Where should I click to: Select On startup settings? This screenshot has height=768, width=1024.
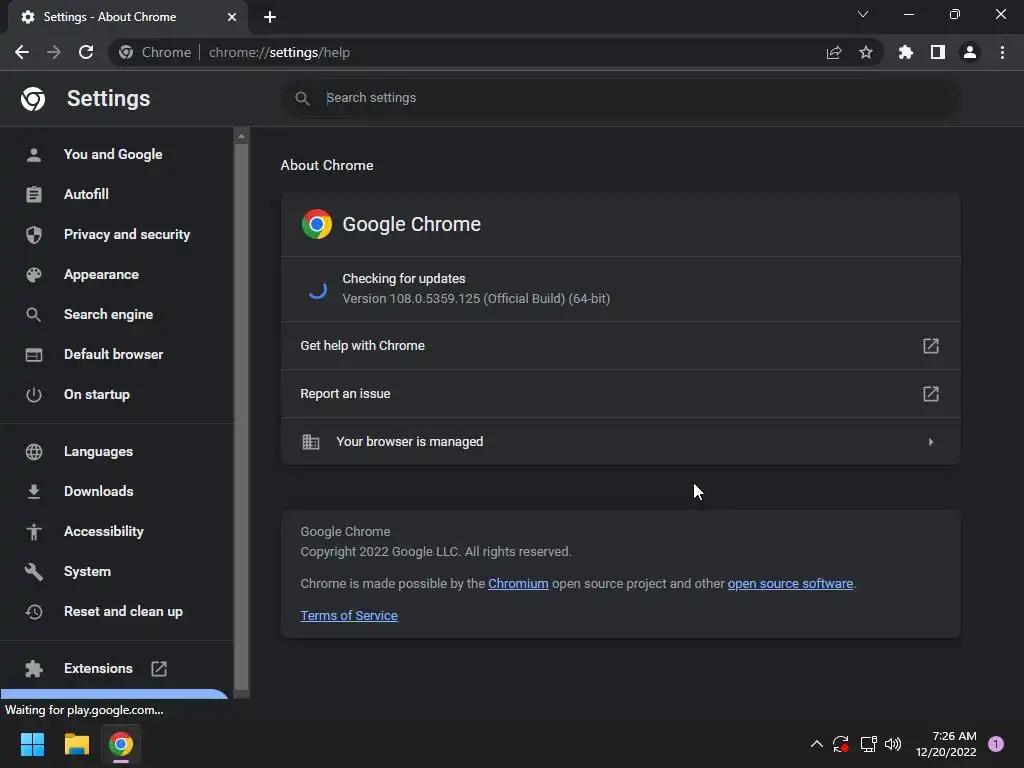[116, 394]
